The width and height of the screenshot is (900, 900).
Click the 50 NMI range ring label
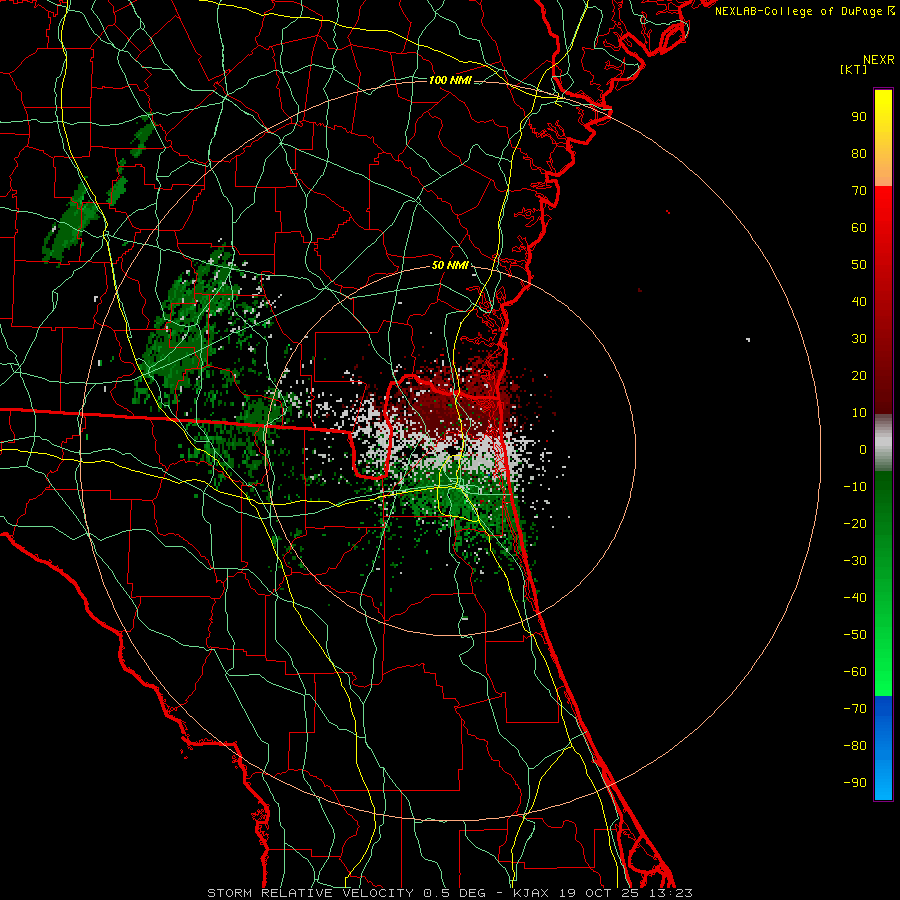[450, 265]
